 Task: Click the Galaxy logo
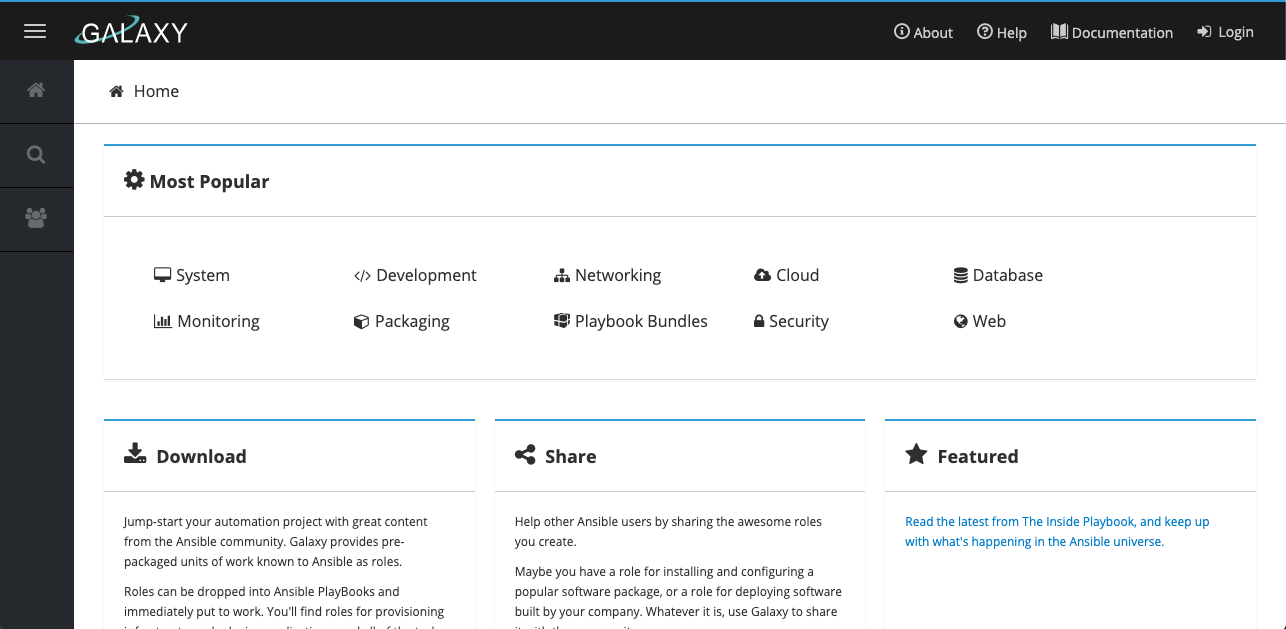click(131, 32)
